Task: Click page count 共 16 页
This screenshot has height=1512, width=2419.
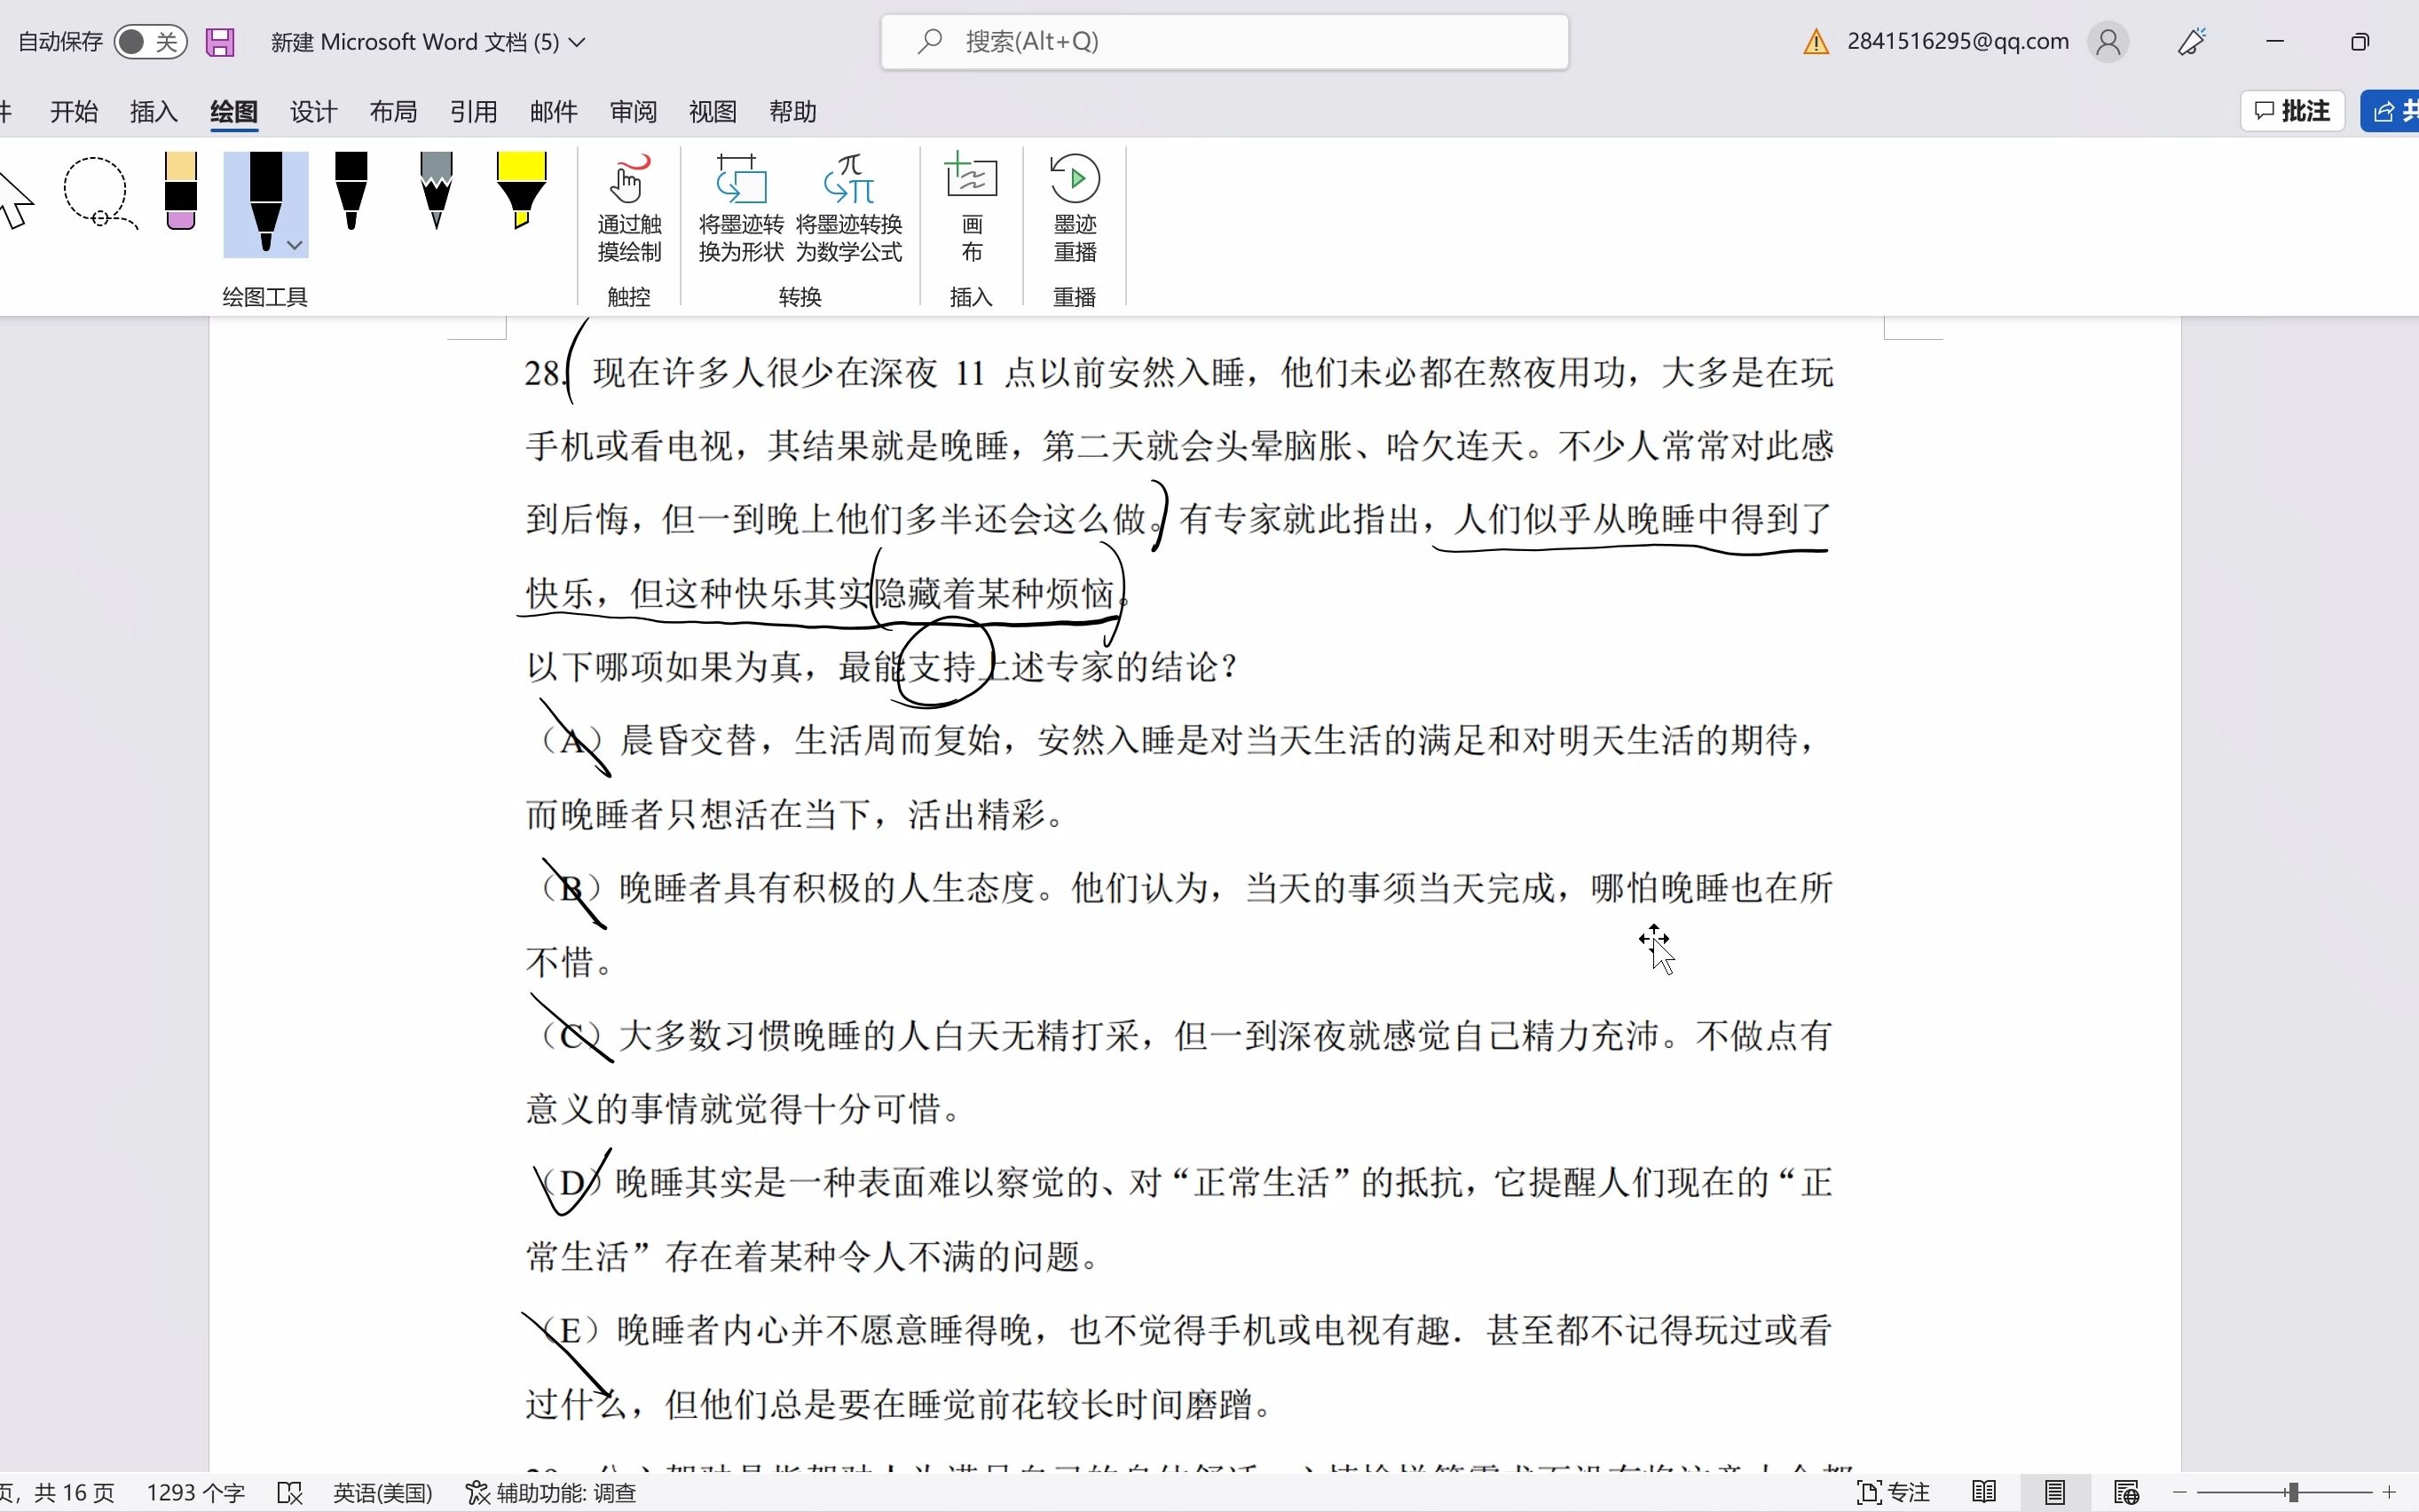Action: (74, 1493)
